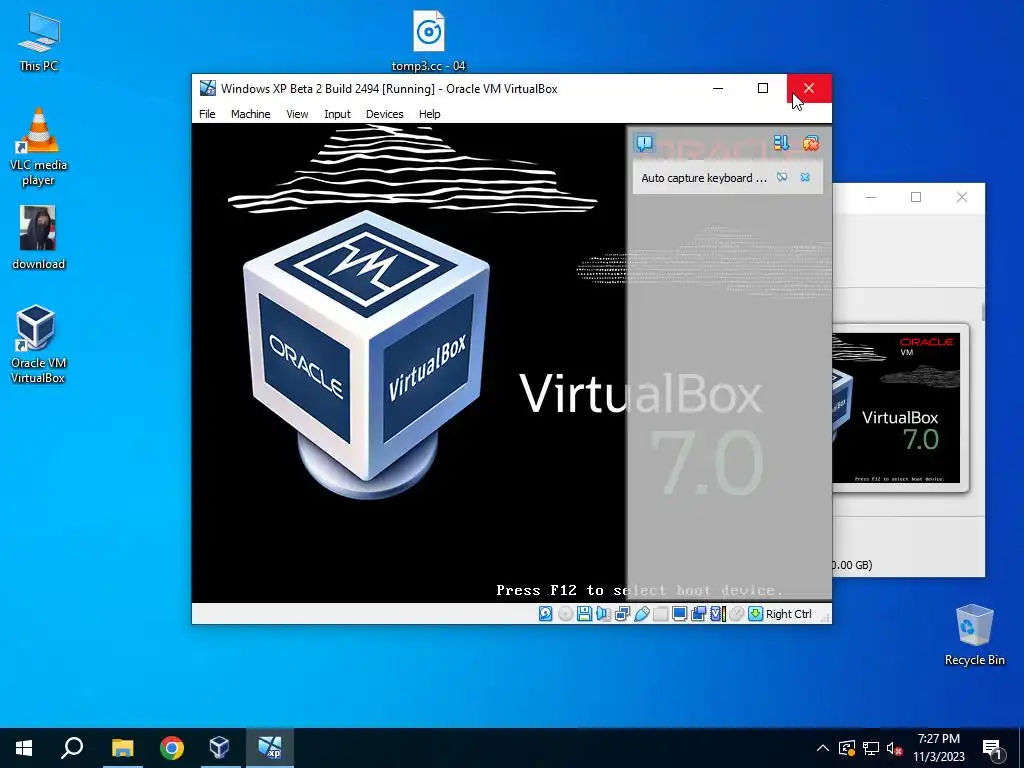
Task: Click the delete all notifications icon
Action: [810, 143]
